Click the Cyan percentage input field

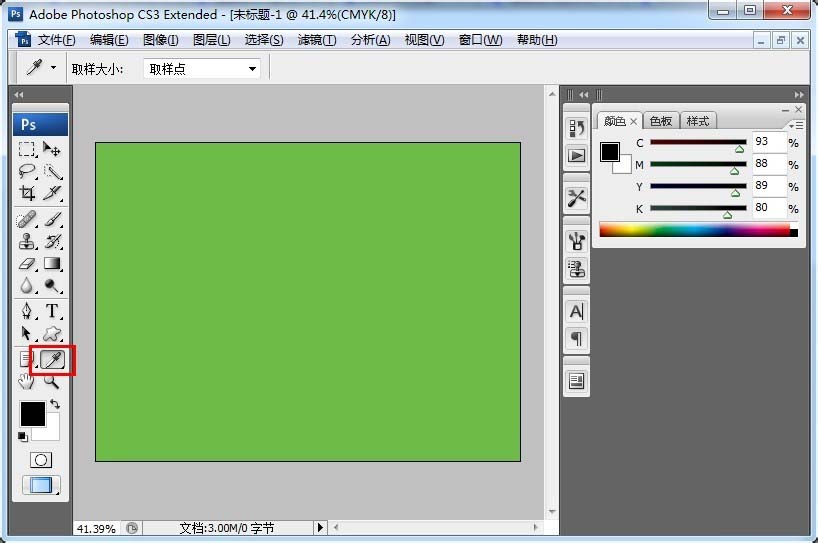coord(768,142)
